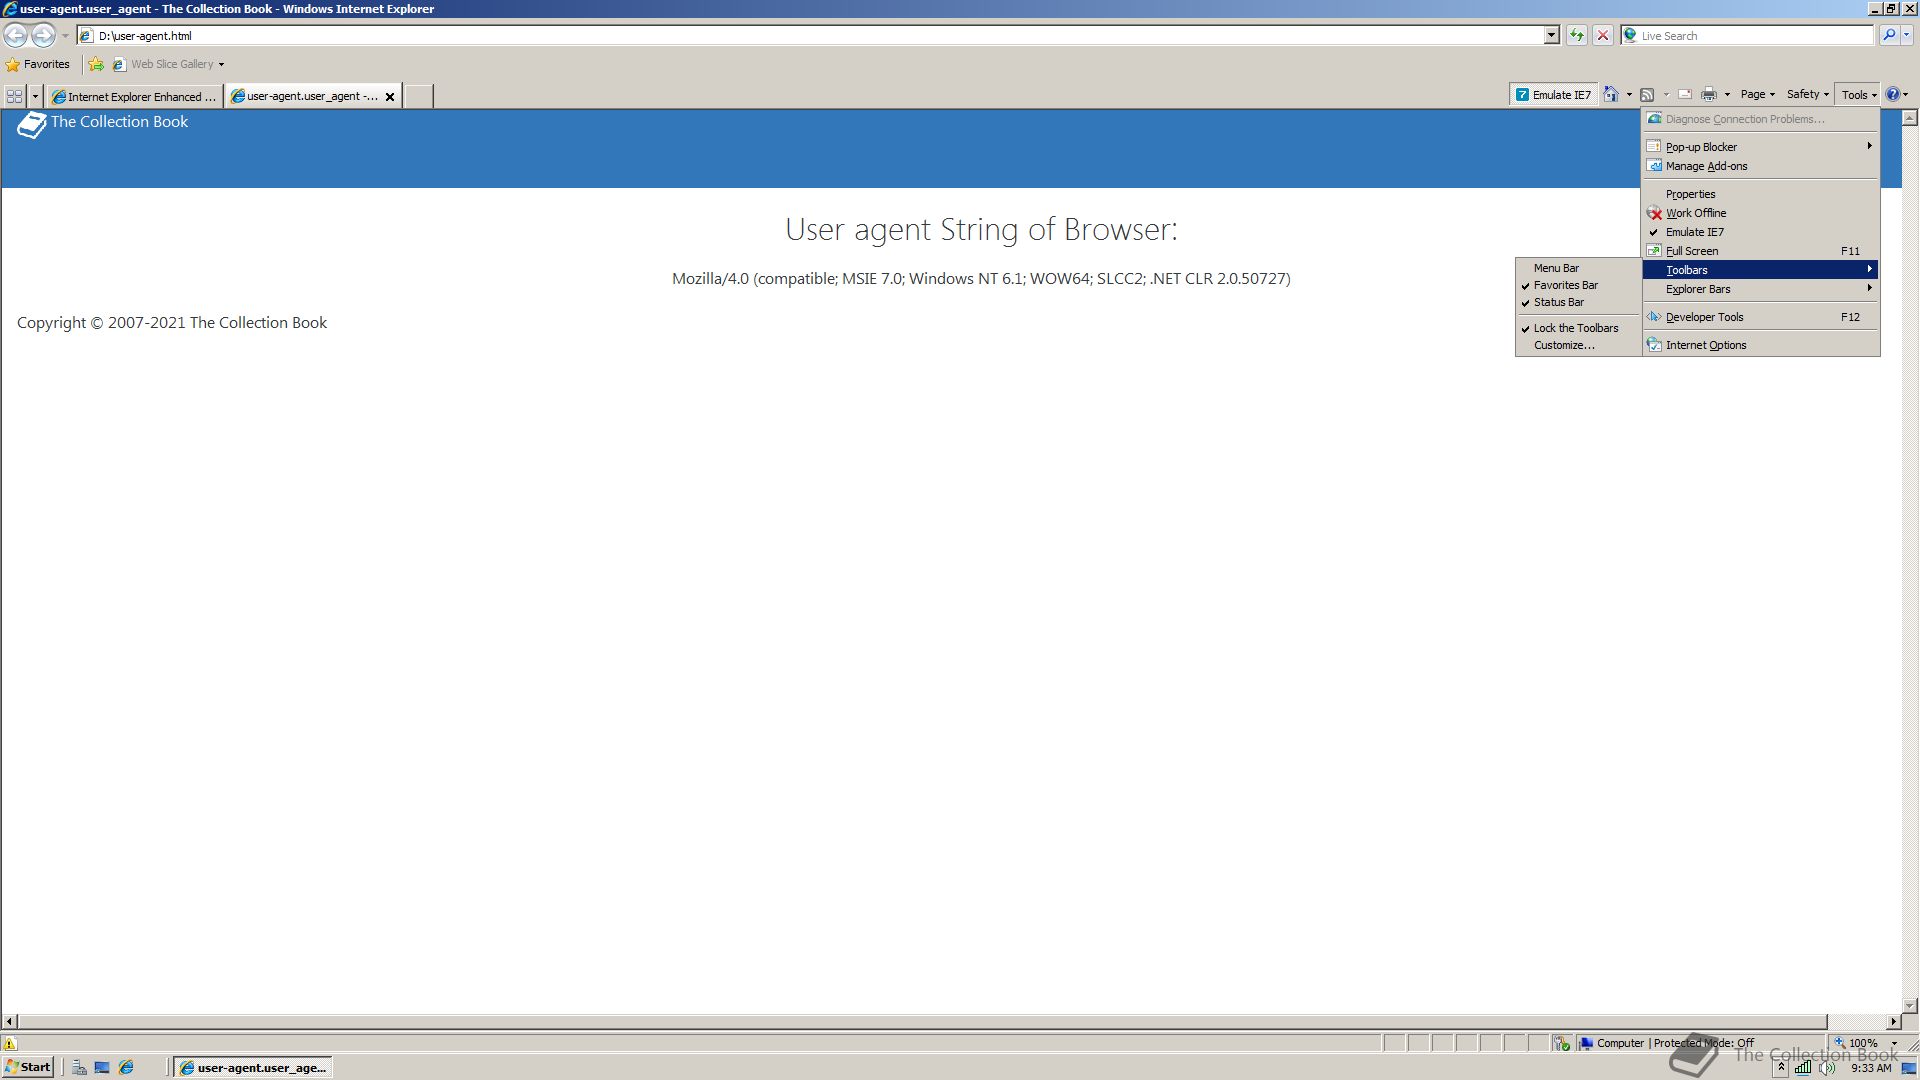The height and width of the screenshot is (1080, 1920).
Task: Click the volume speaker tray icon
Action: click(1826, 1068)
